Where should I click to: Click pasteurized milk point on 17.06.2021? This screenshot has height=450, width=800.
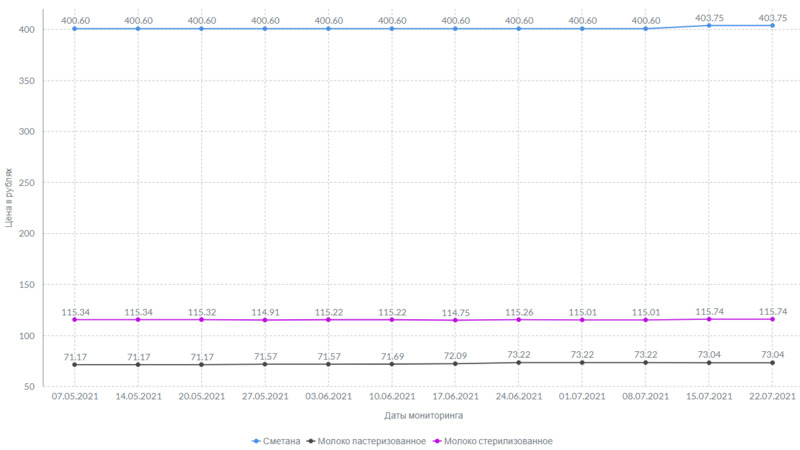click(x=455, y=363)
